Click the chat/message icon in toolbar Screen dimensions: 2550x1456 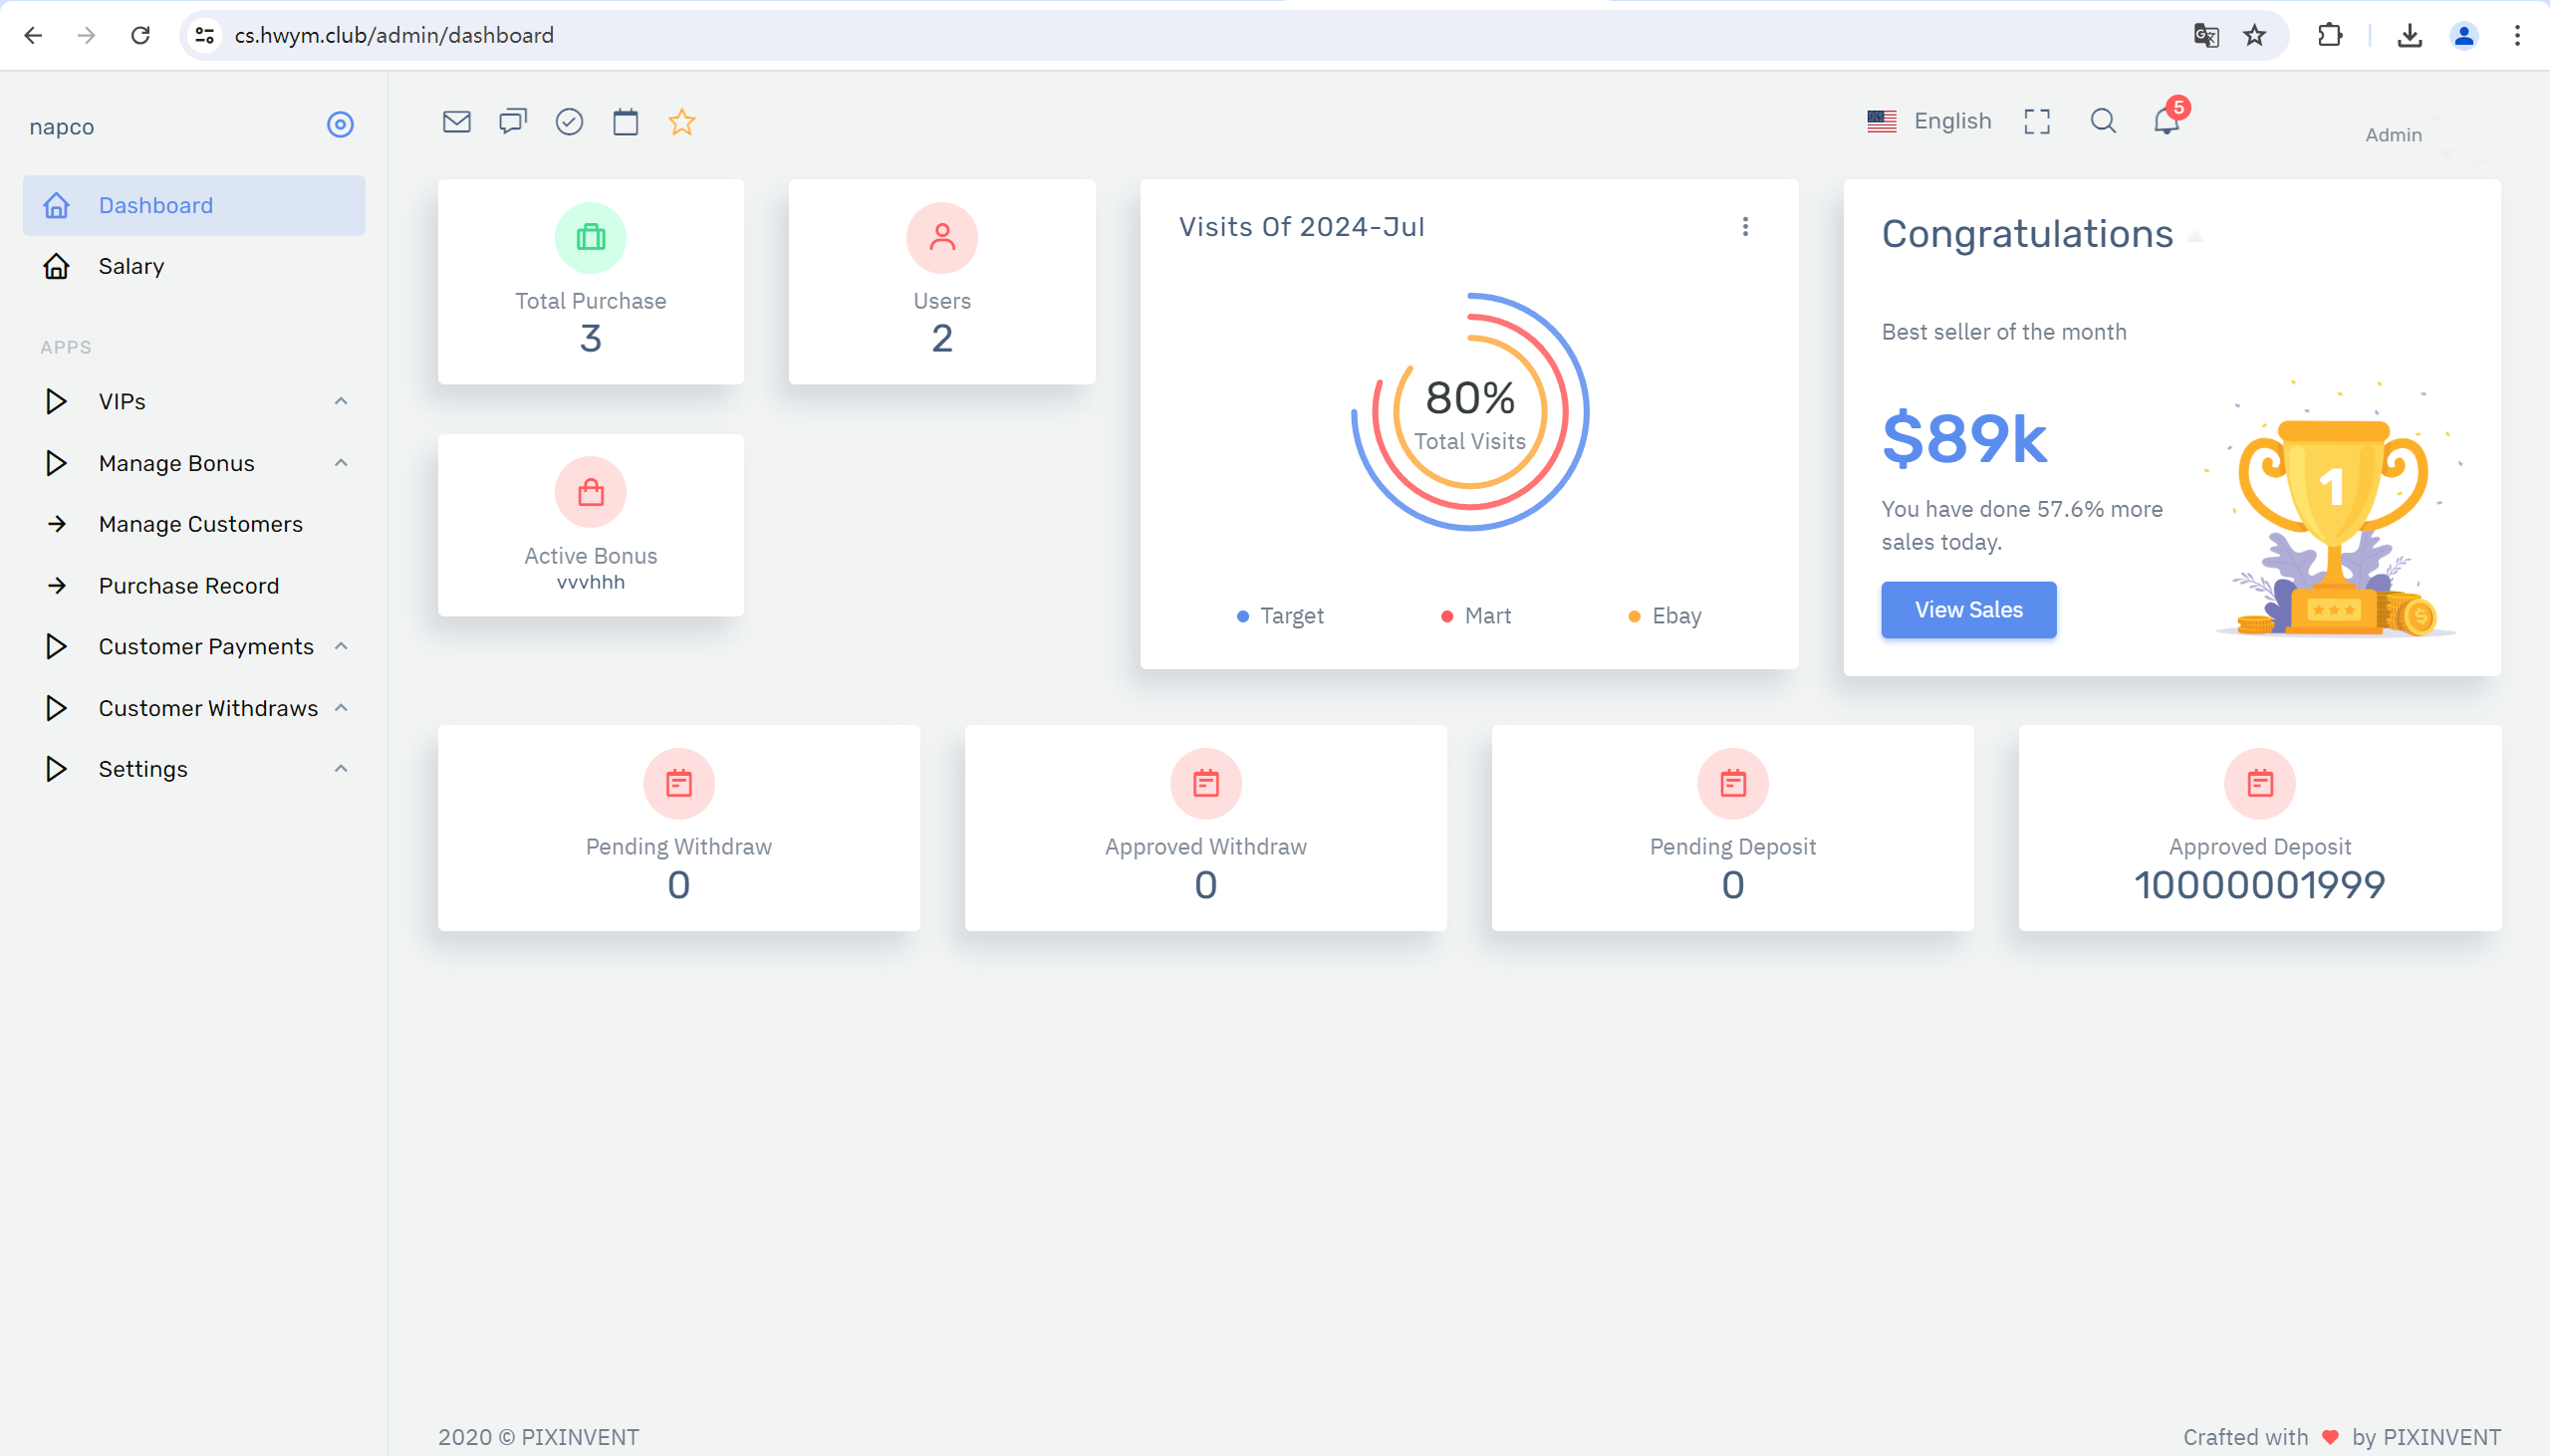pos(513,119)
